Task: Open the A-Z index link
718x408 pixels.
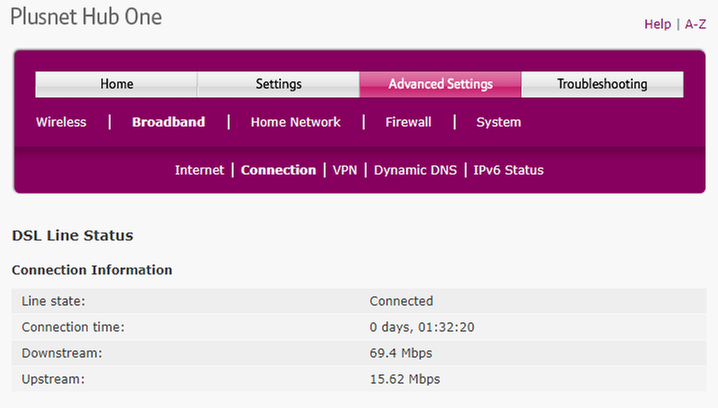Action: coord(695,24)
